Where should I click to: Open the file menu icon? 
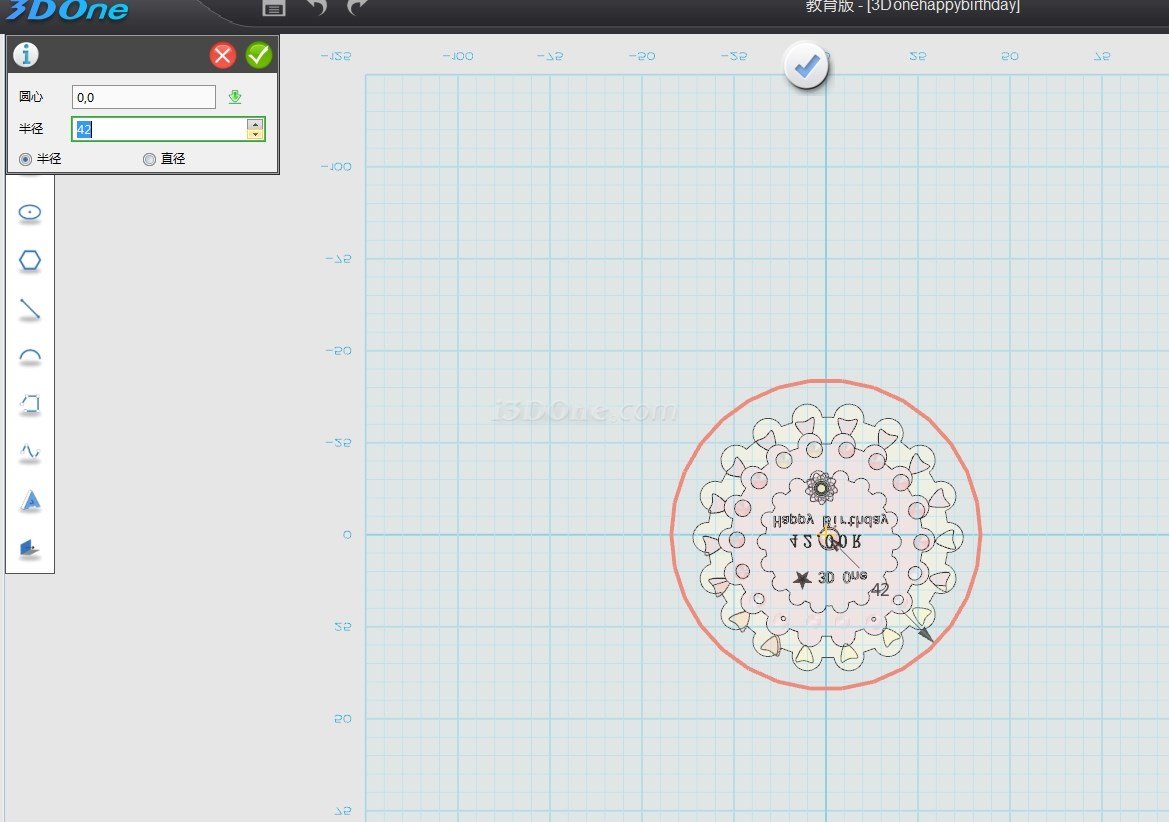[273, 8]
